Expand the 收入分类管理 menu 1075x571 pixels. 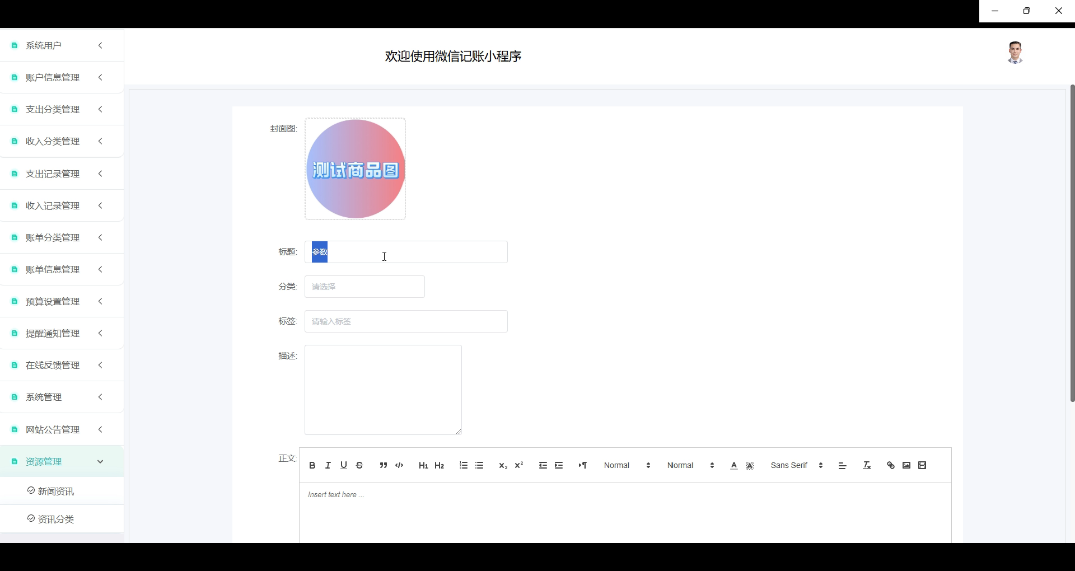pyautogui.click(x=62, y=141)
